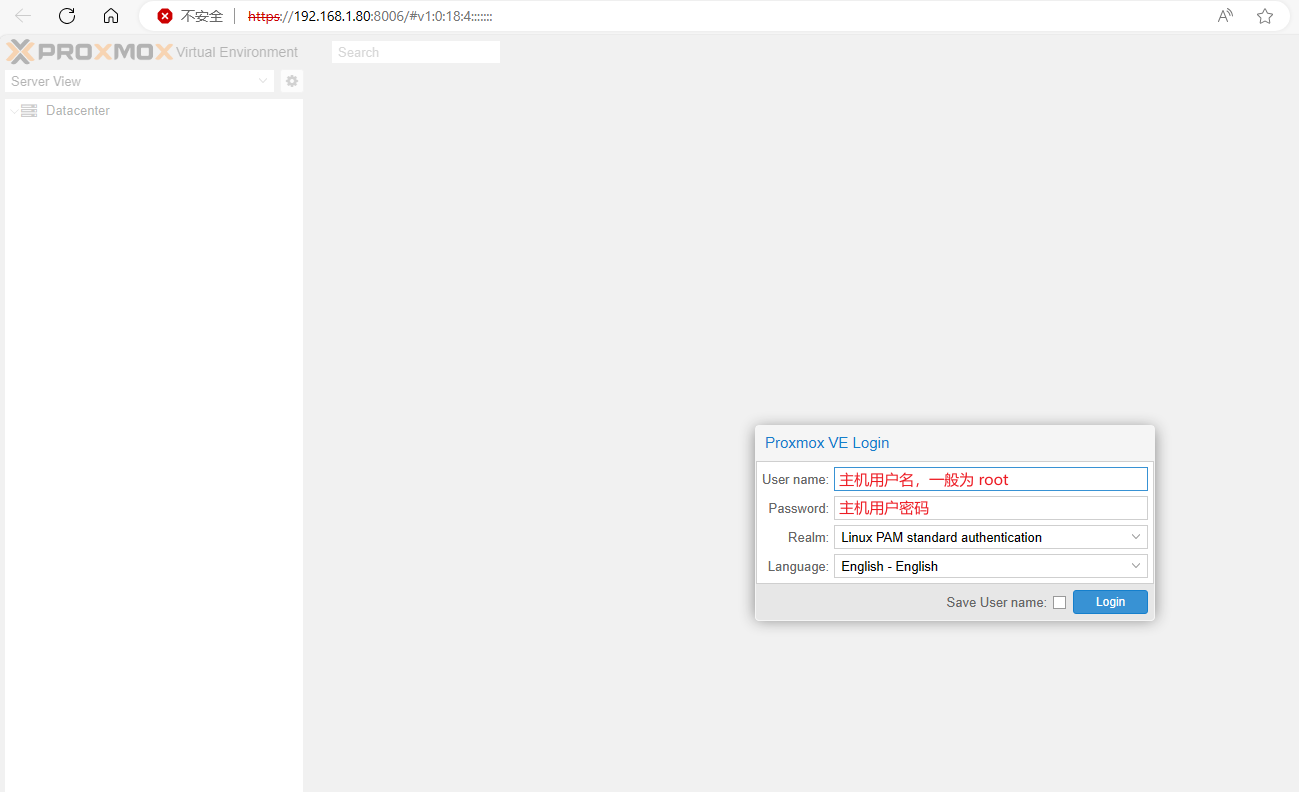
Task: Select Datacenter in the server tree
Action: (x=77, y=111)
